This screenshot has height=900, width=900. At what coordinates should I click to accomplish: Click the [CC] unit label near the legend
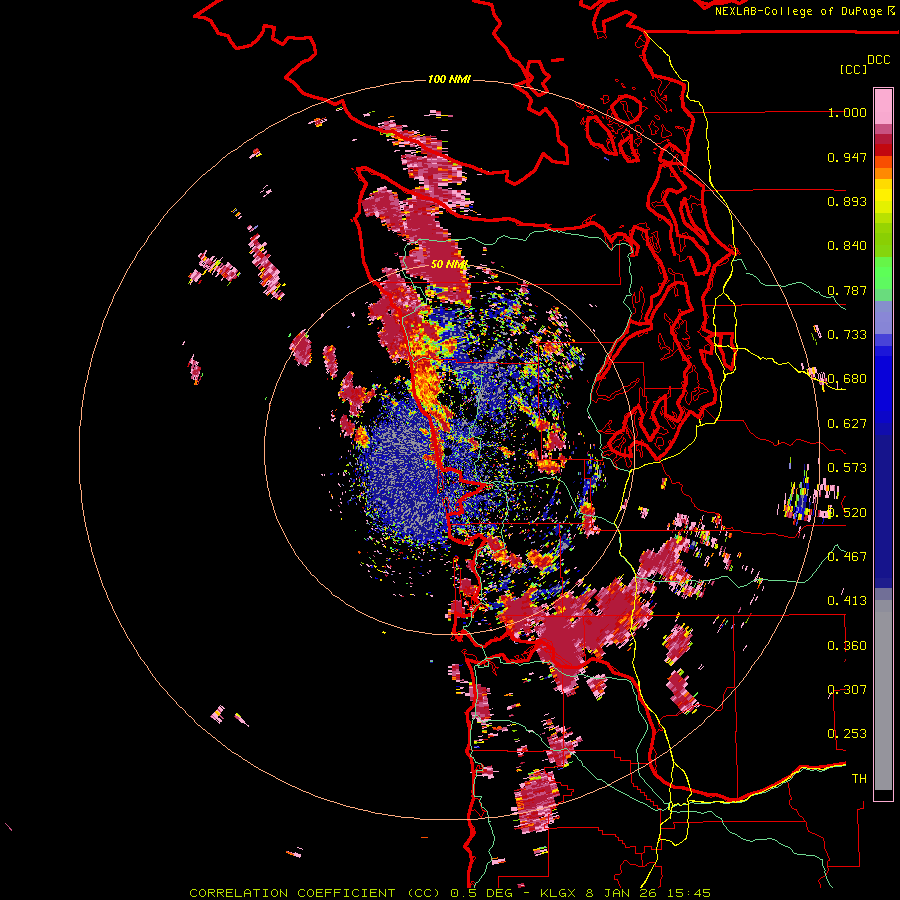853,69
